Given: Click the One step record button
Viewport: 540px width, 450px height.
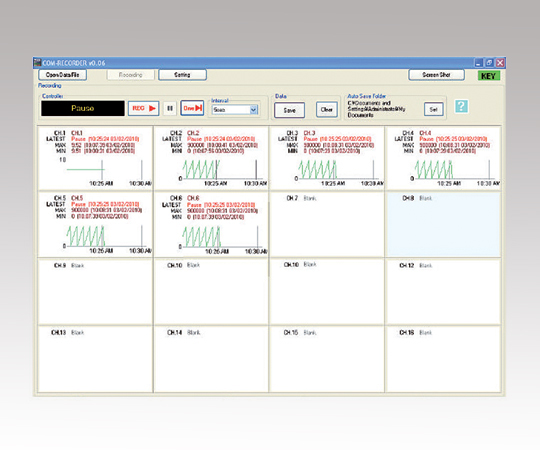Looking at the screenshot, I should click(192, 108).
